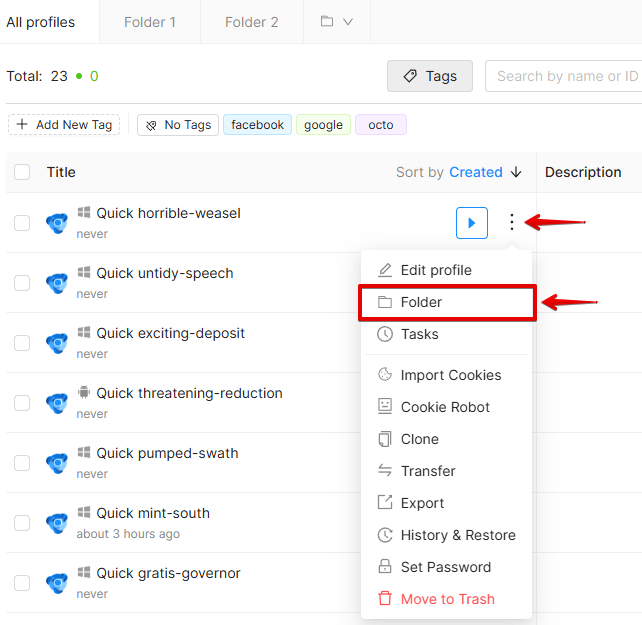Start the Quick horrible-weasel profile with play button
The width and height of the screenshot is (642, 625).
(472, 223)
